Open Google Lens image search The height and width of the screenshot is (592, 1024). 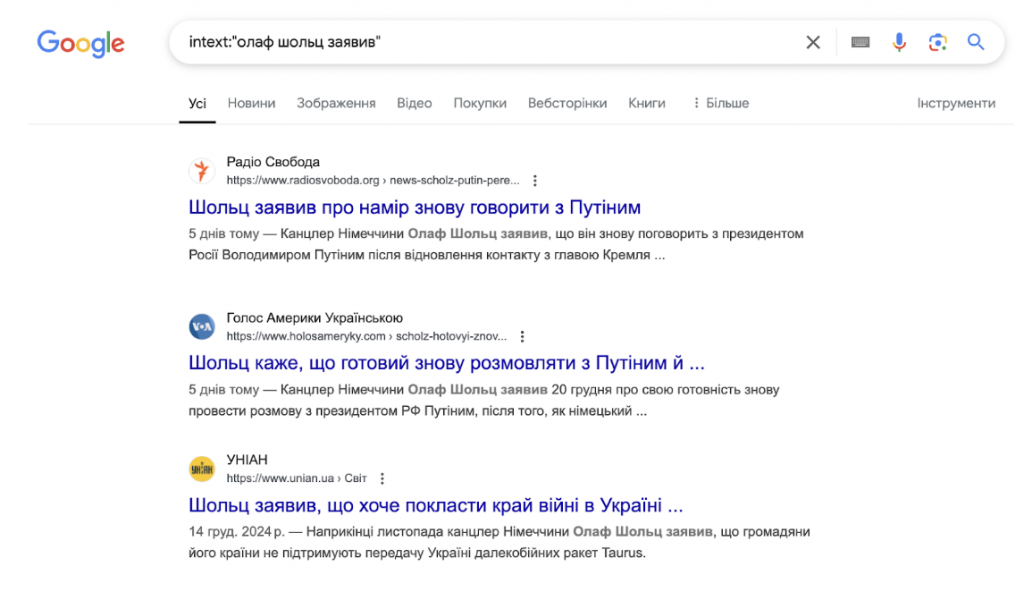pyautogui.click(x=938, y=42)
